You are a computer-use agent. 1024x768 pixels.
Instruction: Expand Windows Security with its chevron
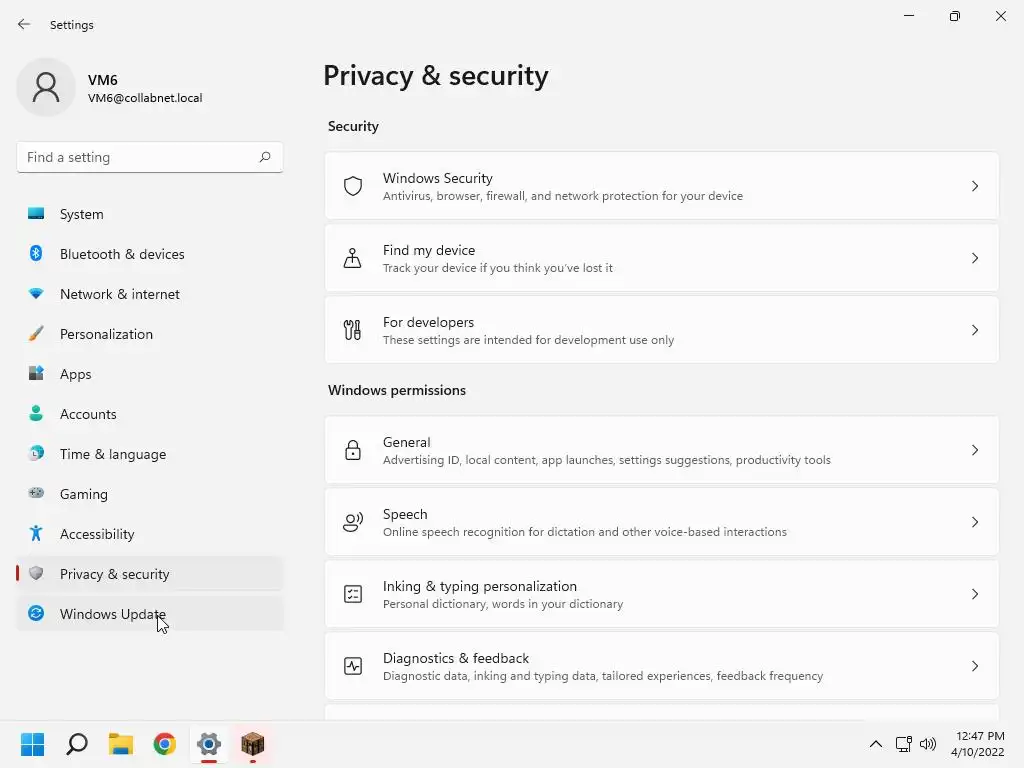[975, 186]
